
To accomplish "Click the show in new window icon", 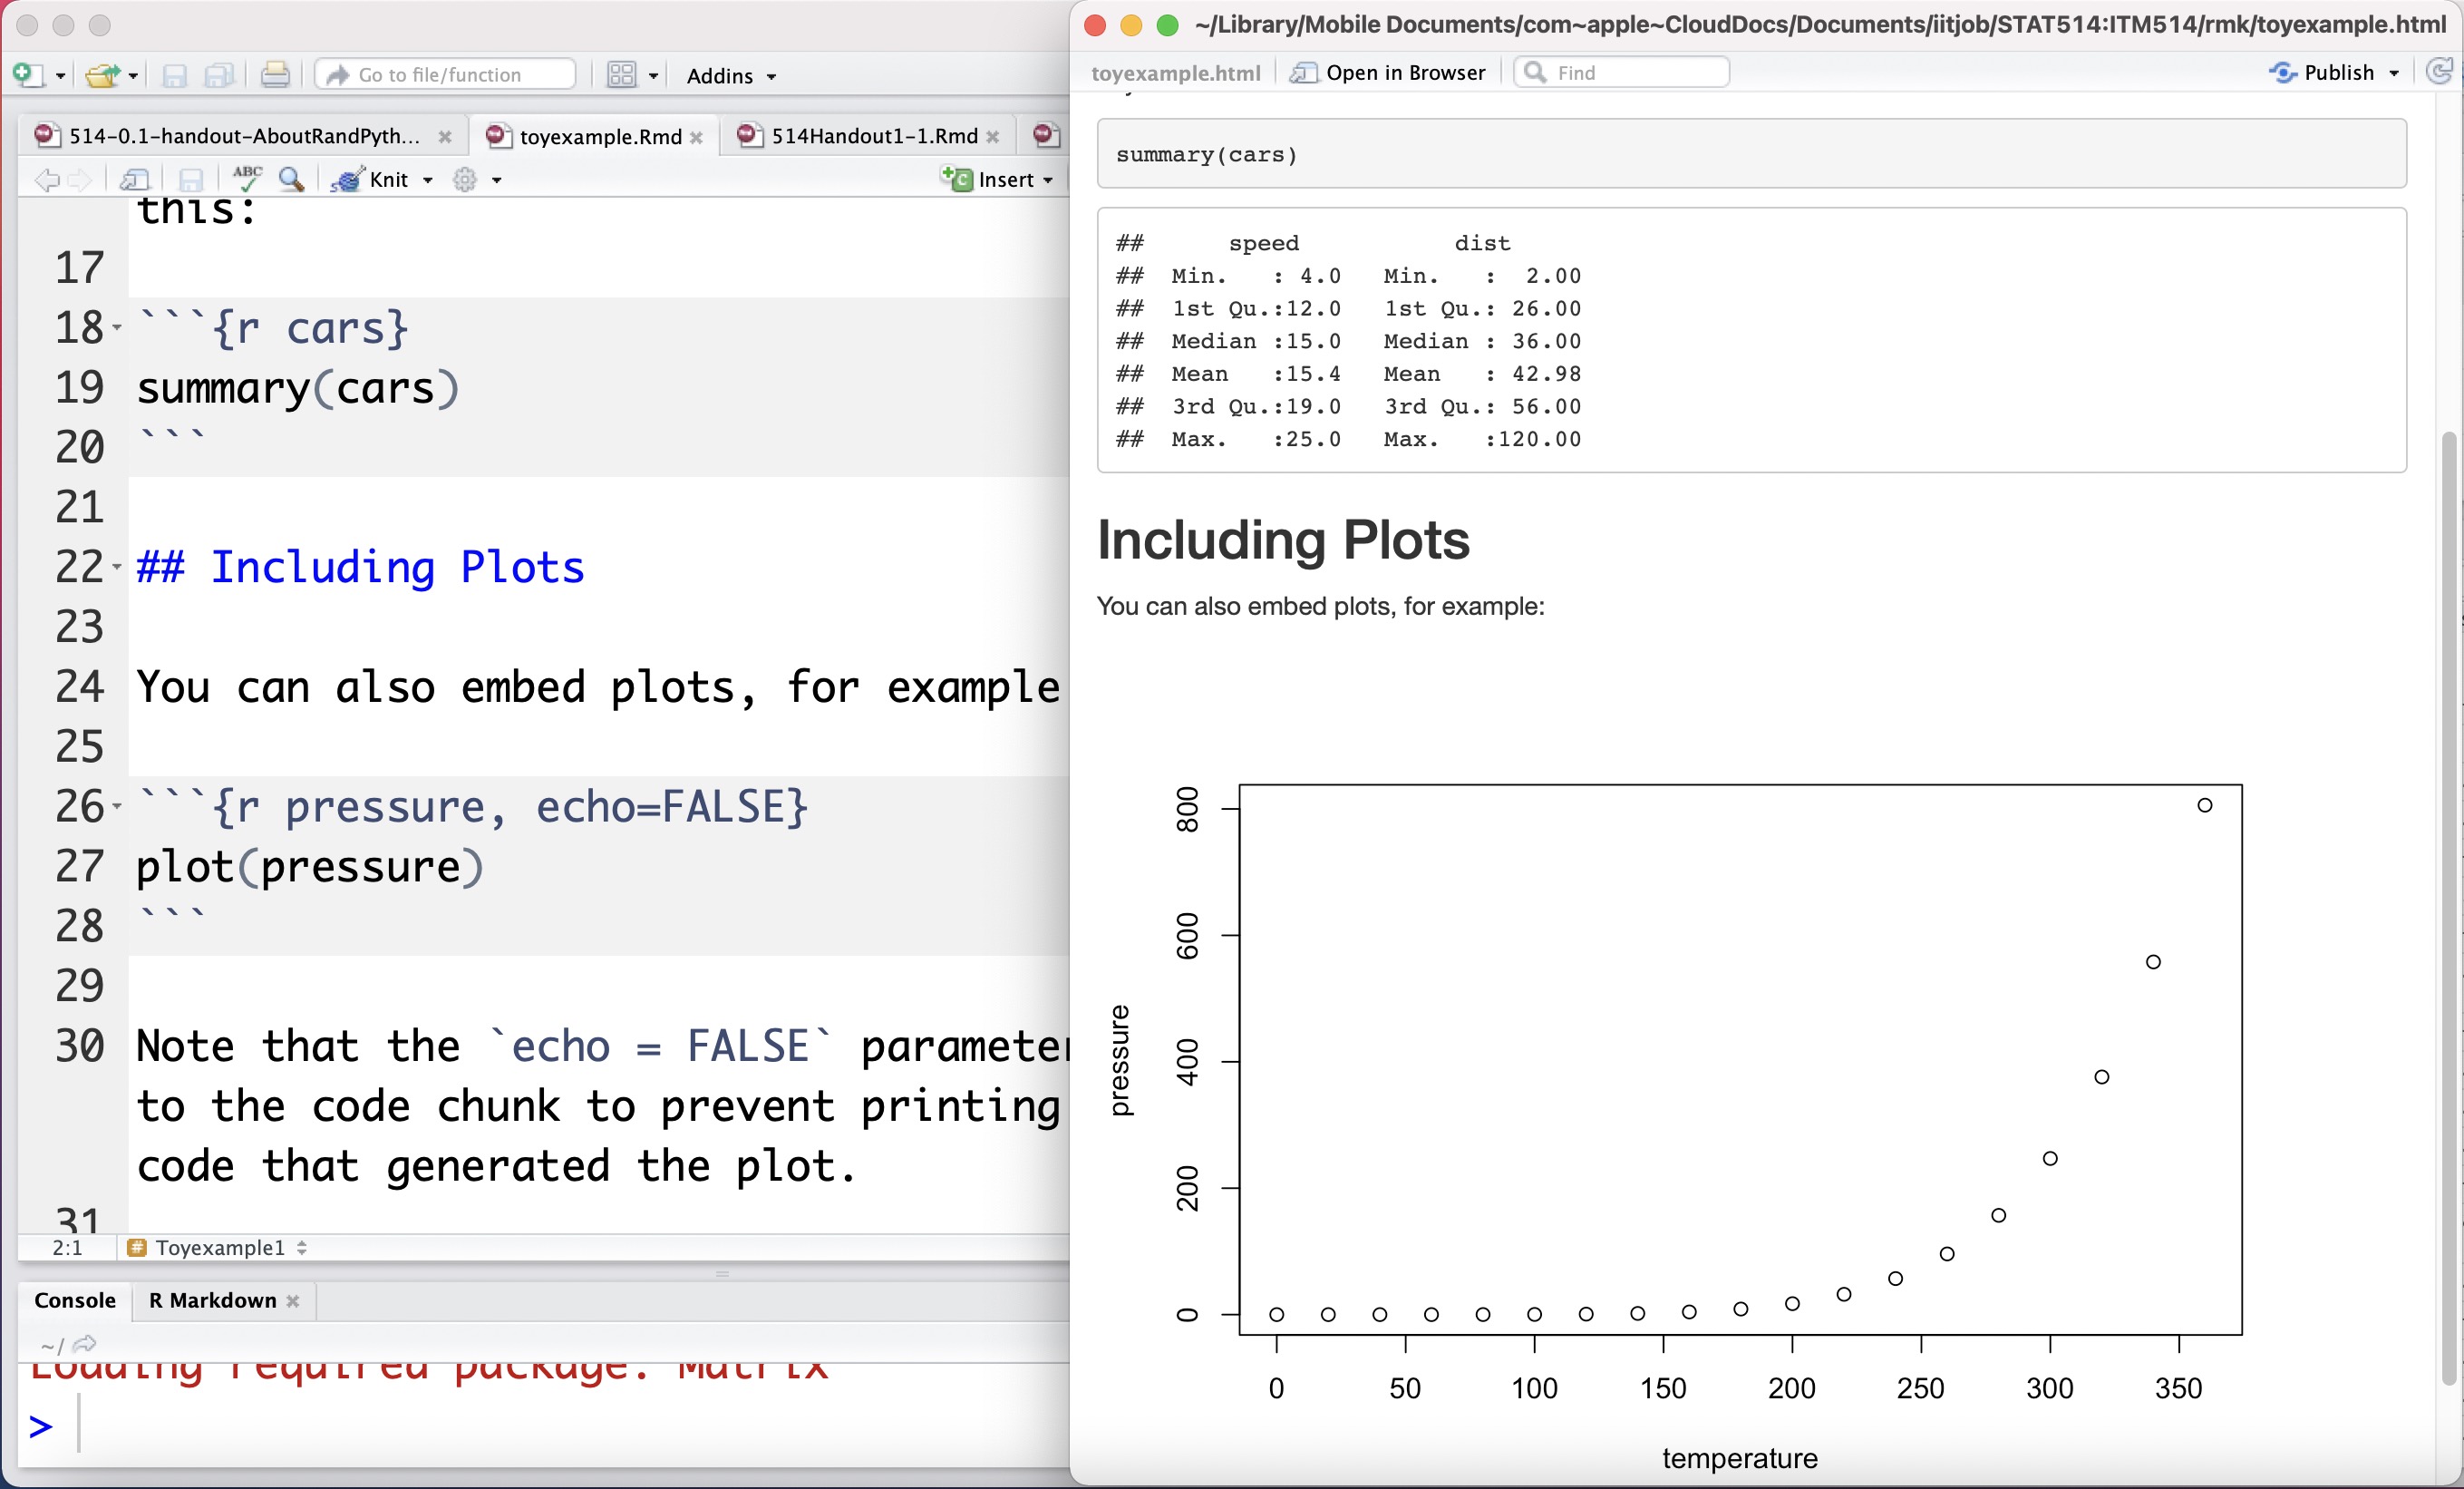I will coord(134,179).
